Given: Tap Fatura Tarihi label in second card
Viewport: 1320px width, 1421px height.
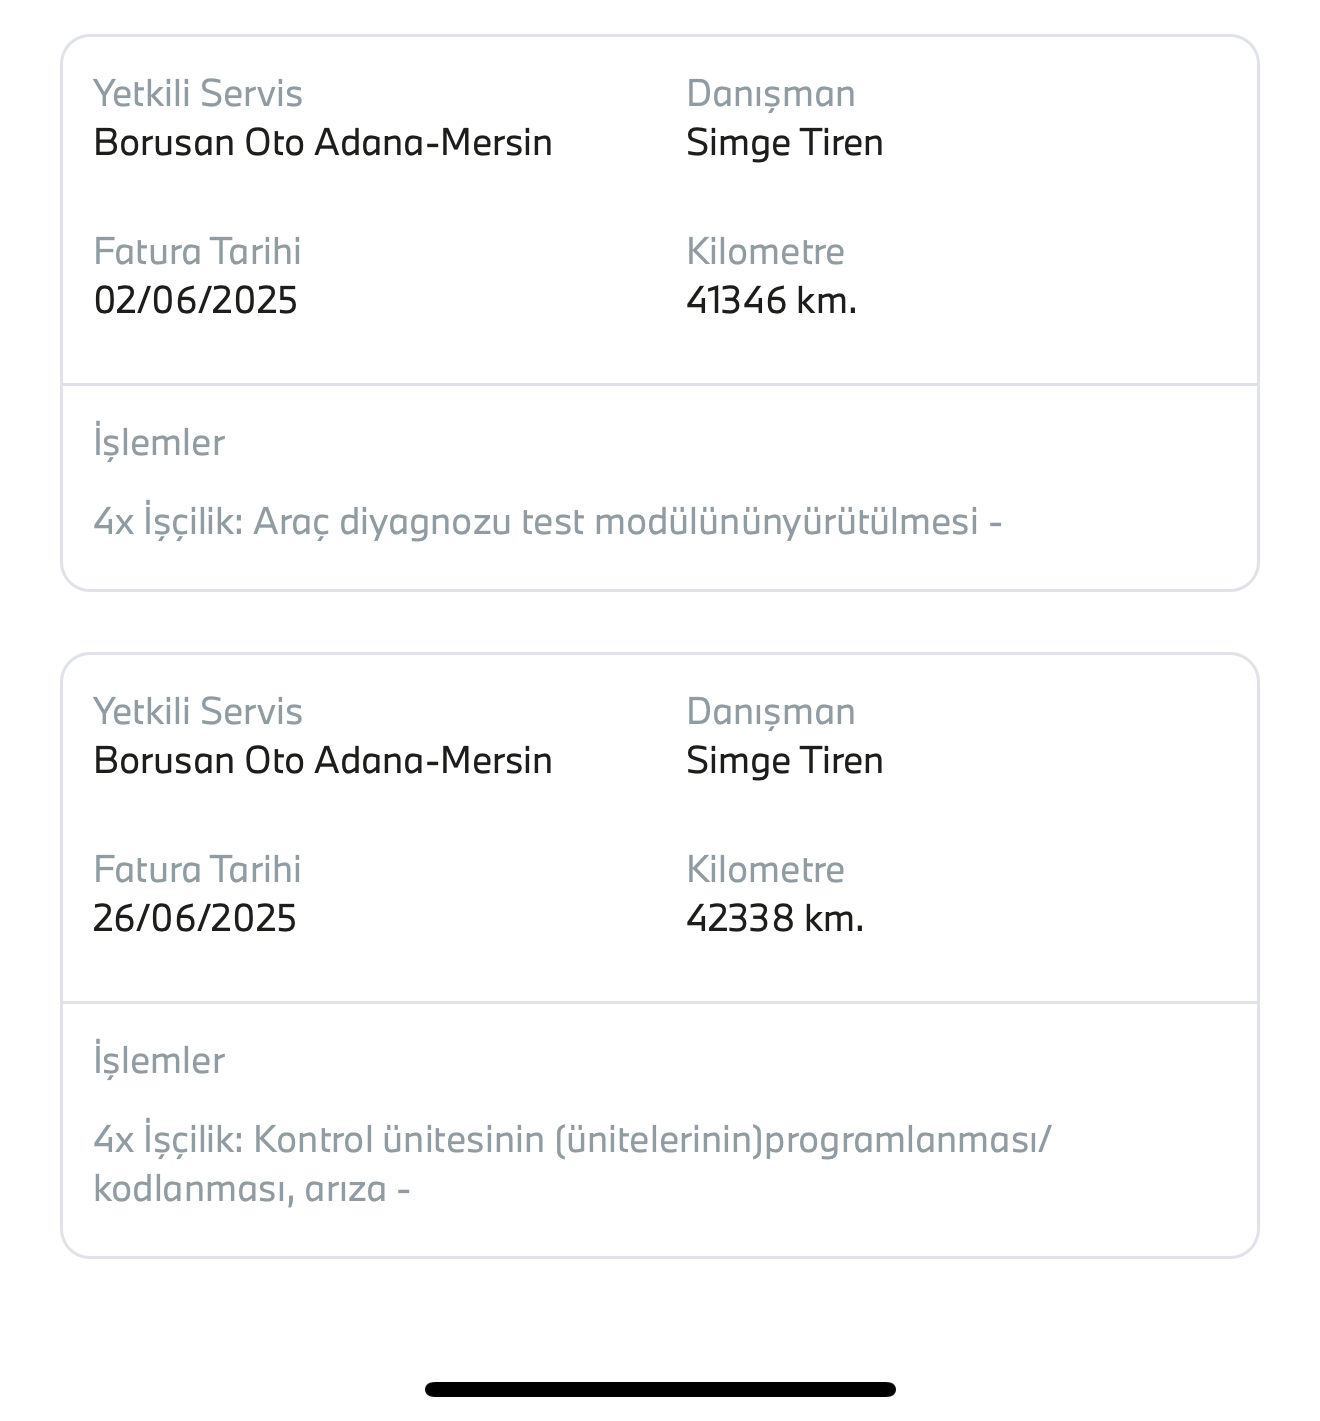Looking at the screenshot, I should (x=198, y=869).
